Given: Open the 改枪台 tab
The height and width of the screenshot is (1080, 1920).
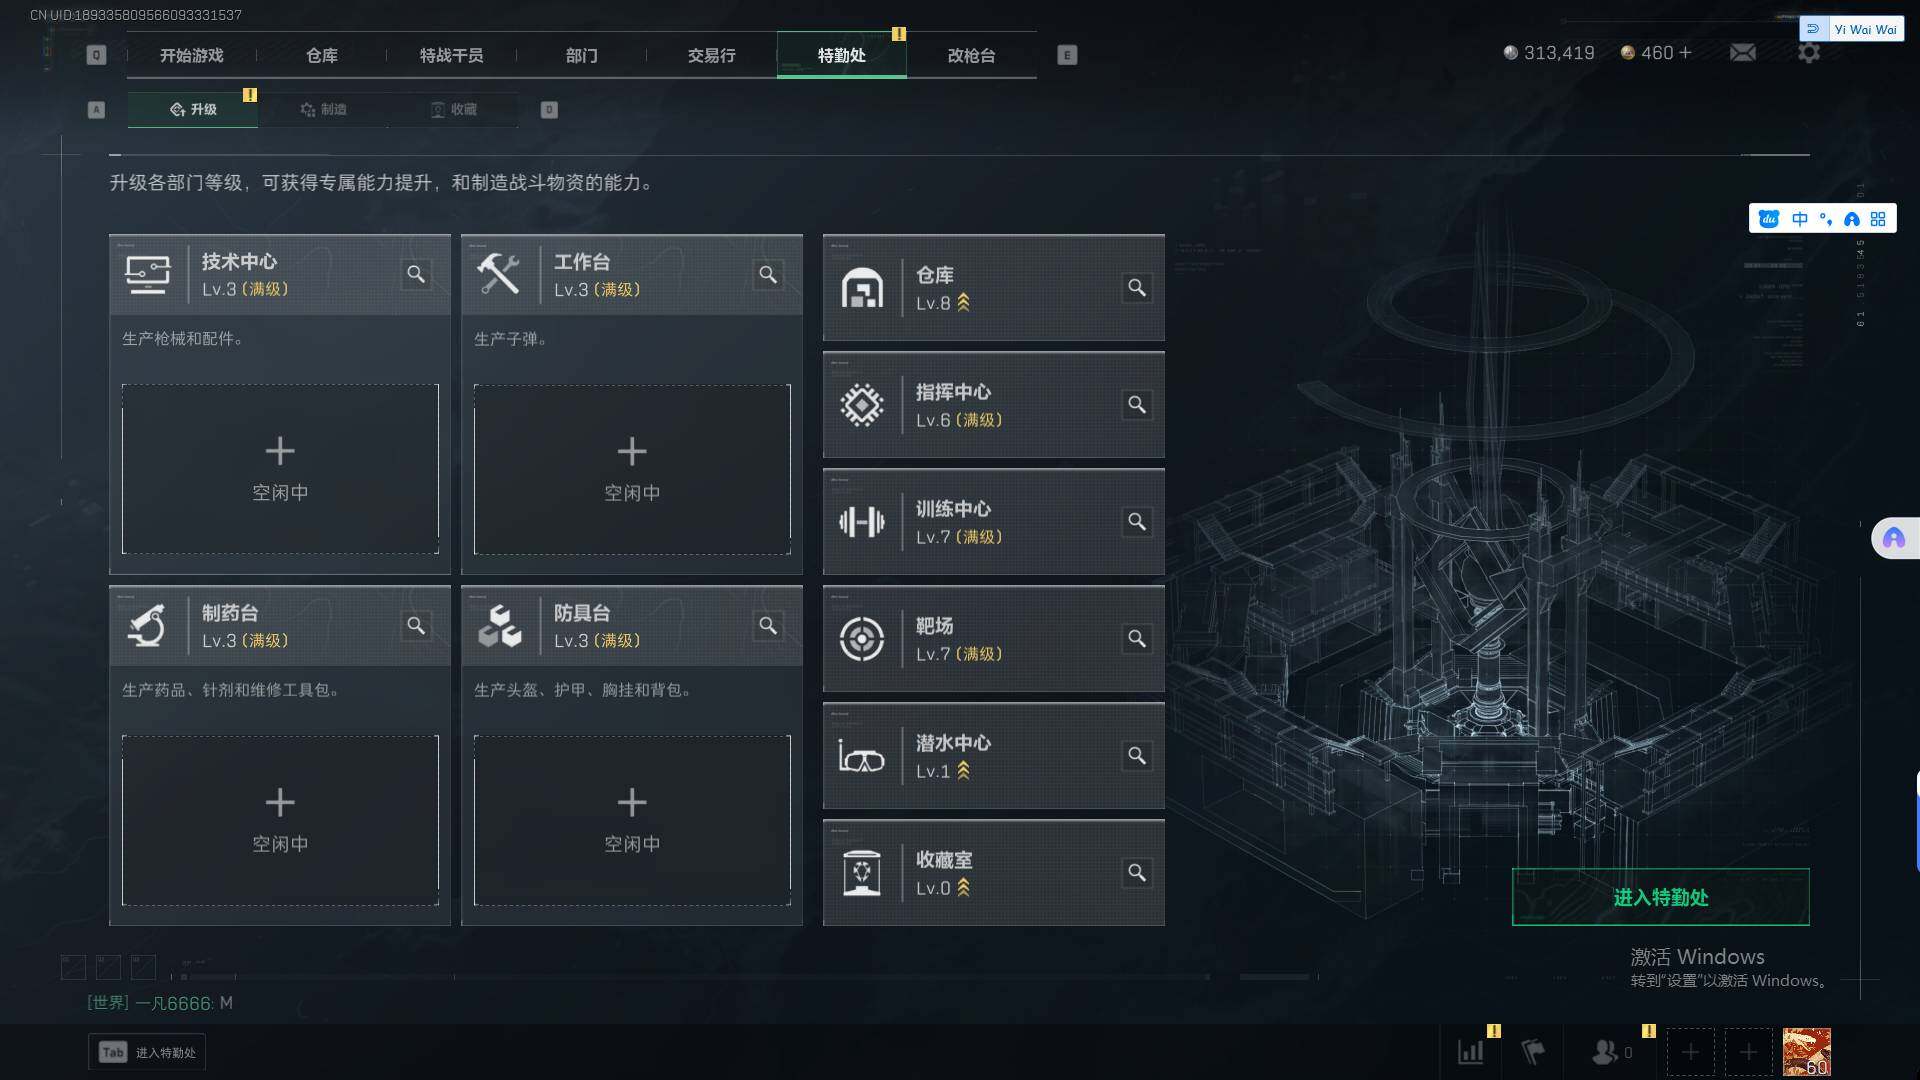Looking at the screenshot, I should [971, 55].
